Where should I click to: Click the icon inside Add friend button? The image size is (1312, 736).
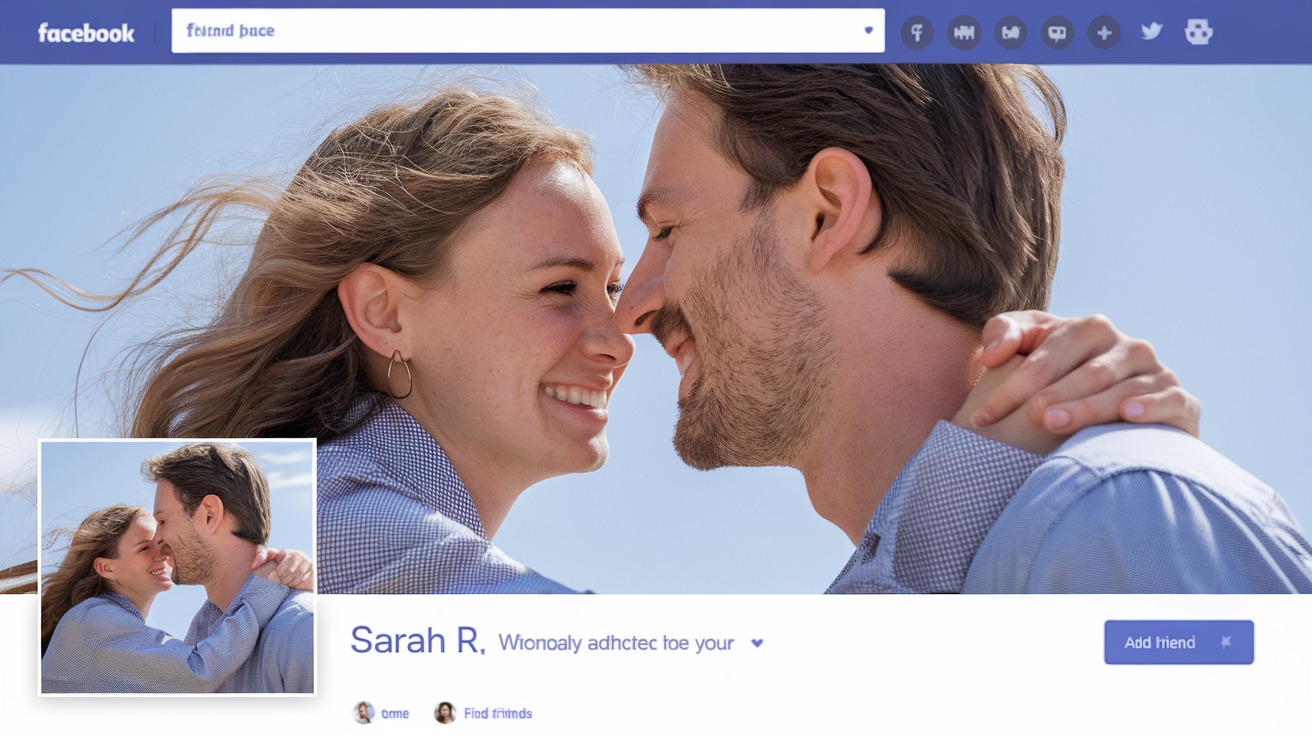point(1226,642)
